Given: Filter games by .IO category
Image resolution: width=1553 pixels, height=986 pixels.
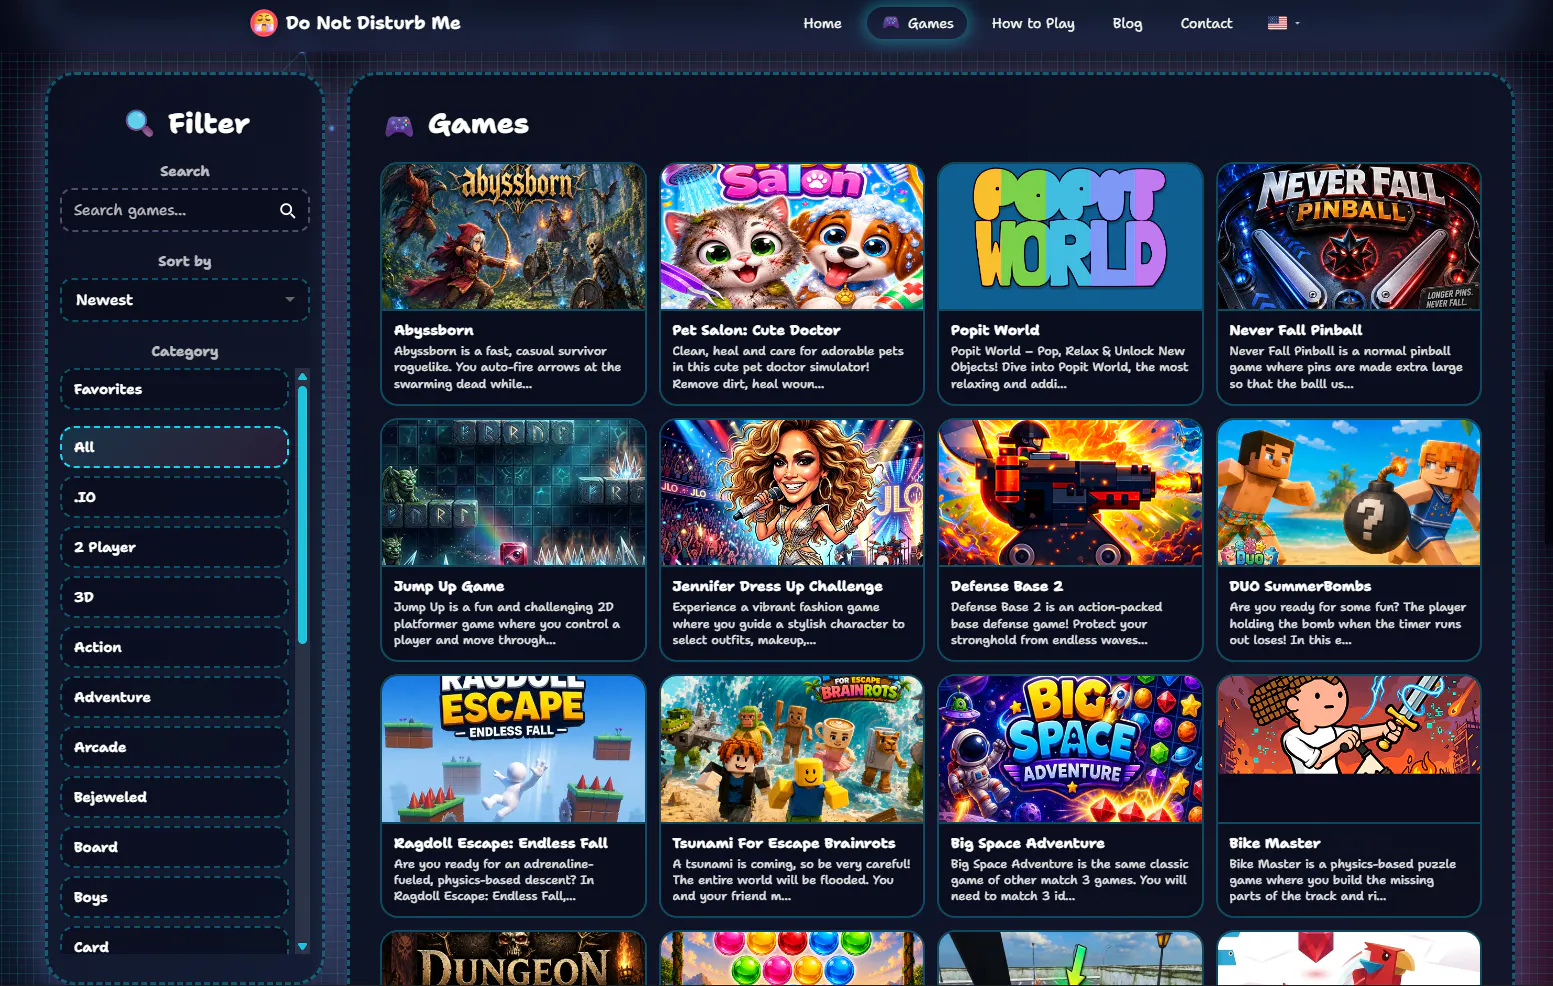Looking at the screenshot, I should click(x=175, y=497).
